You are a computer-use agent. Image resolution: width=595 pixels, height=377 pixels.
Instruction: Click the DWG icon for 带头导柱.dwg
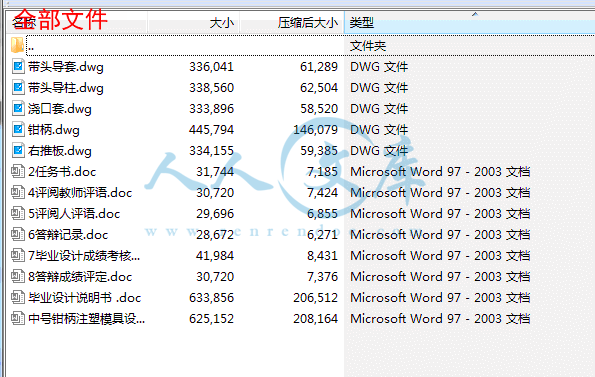(18, 88)
